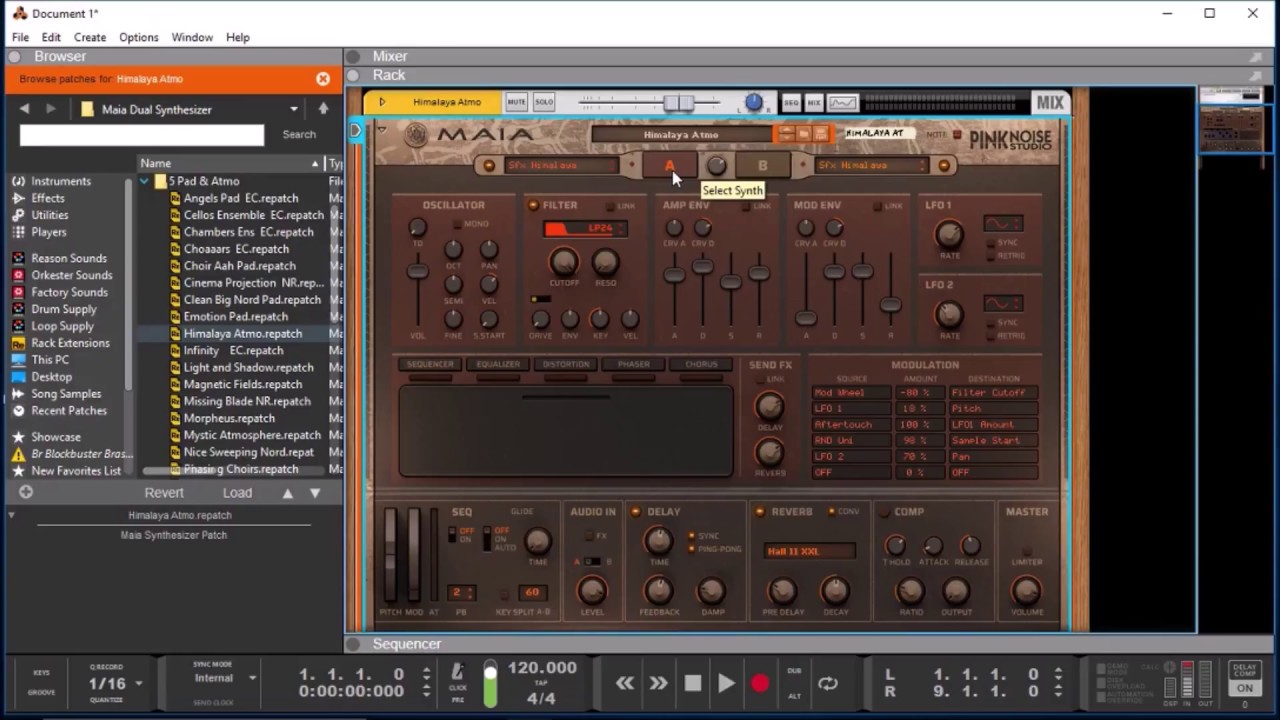The width and height of the screenshot is (1280, 720).
Task: Open the Help menu
Action: point(238,37)
